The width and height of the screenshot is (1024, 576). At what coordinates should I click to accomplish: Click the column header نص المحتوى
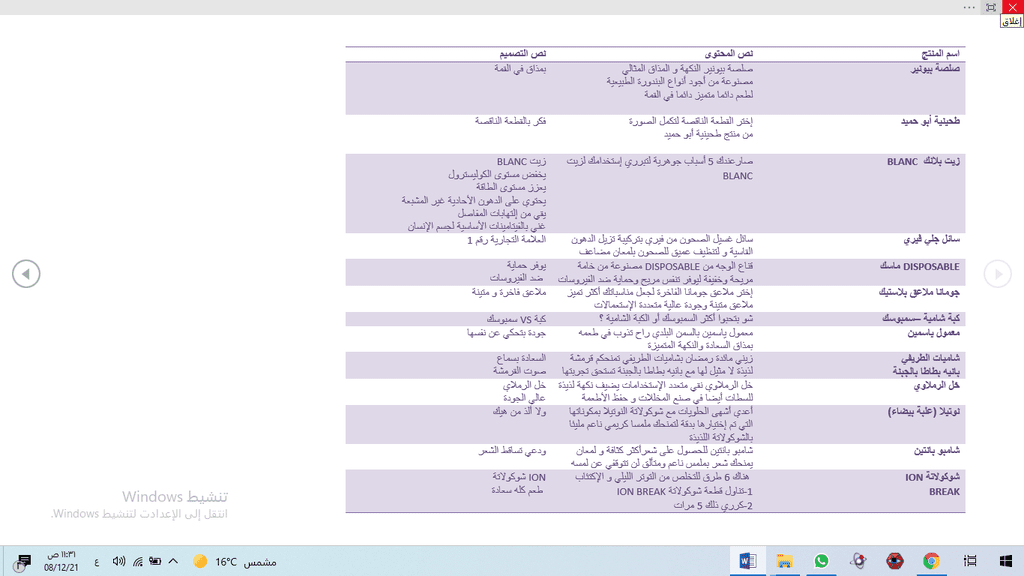point(729,54)
